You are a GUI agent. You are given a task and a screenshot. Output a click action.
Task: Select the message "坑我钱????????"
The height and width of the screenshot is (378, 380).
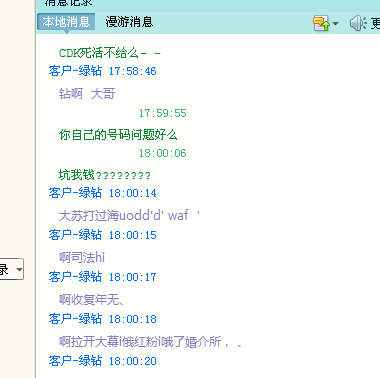click(105, 175)
